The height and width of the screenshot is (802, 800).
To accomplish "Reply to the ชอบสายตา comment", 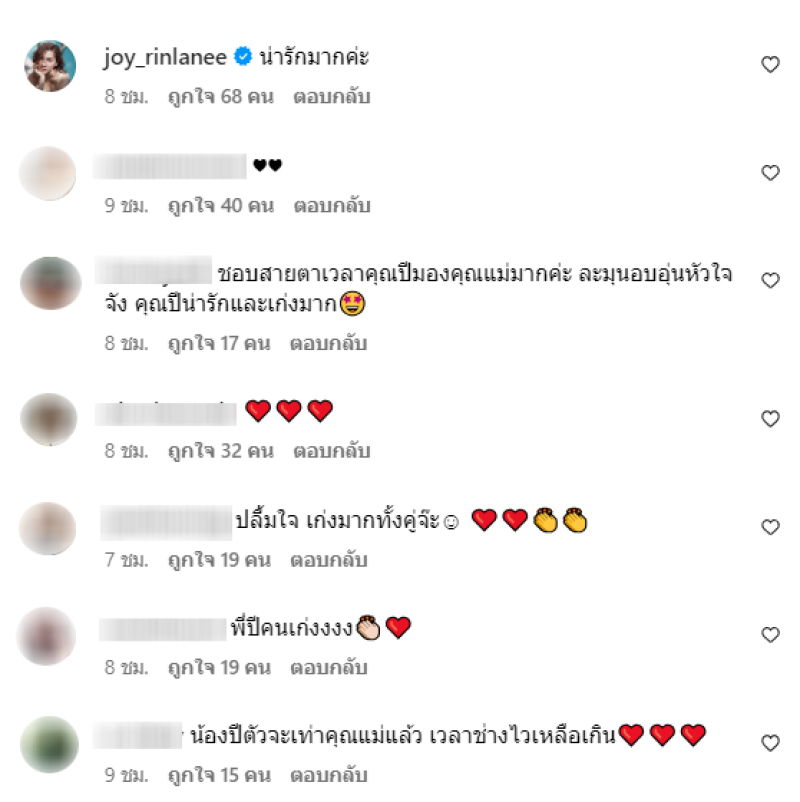I will [x=328, y=343].
